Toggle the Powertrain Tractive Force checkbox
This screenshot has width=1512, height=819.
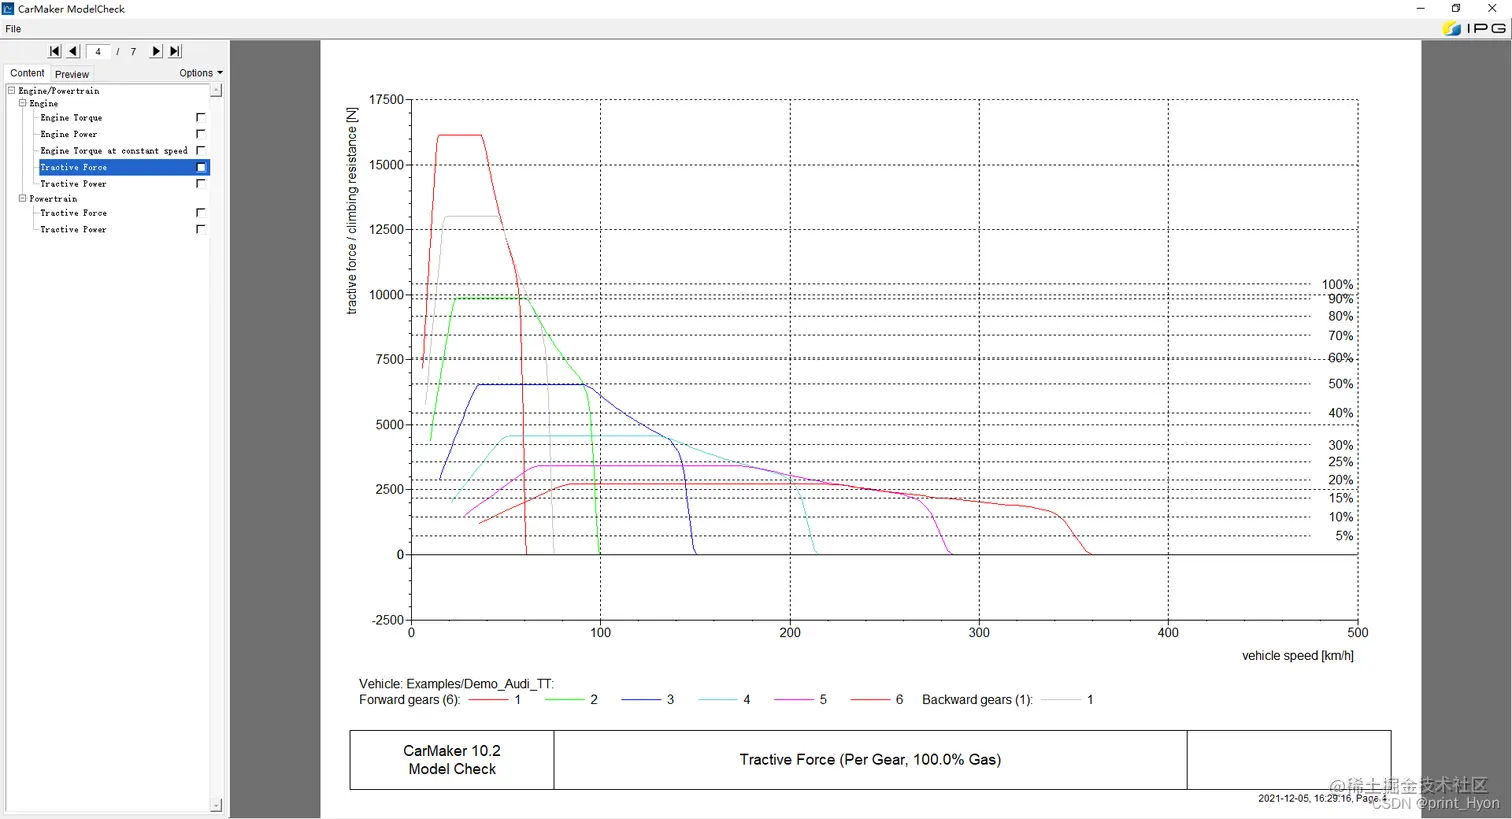[x=200, y=212]
